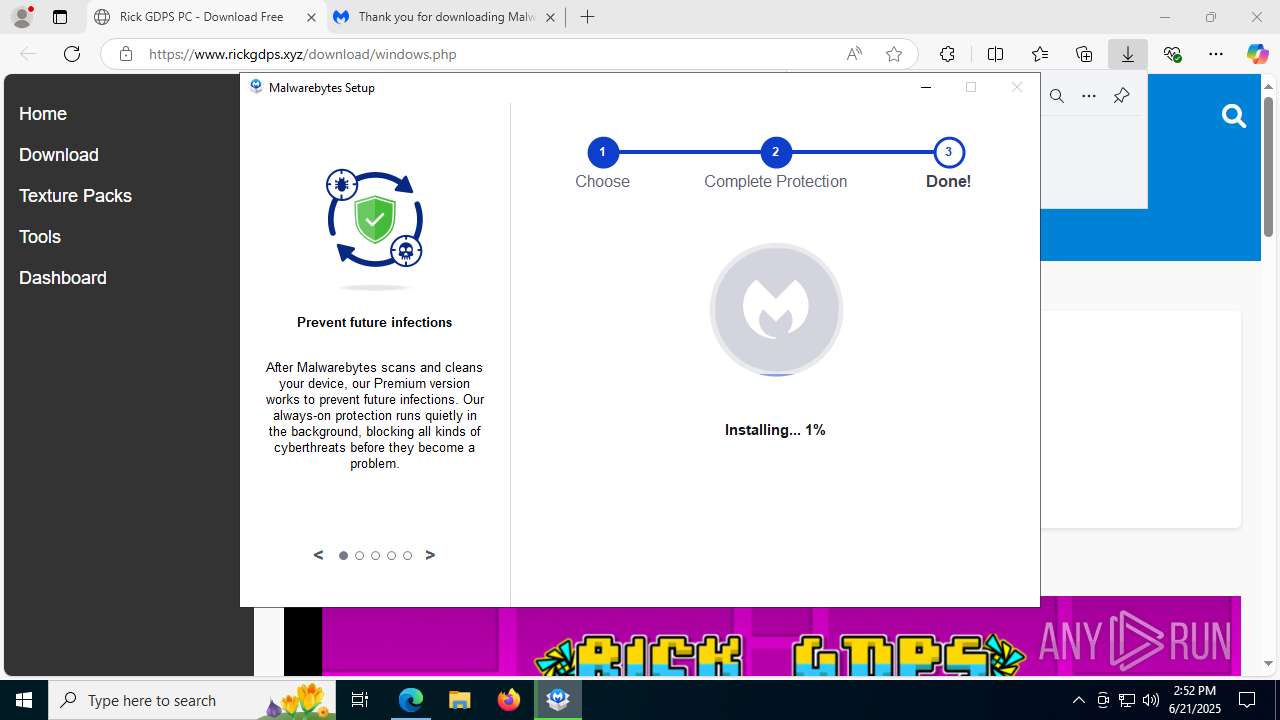Switch to the Rick GDPS PC tab

point(200,17)
